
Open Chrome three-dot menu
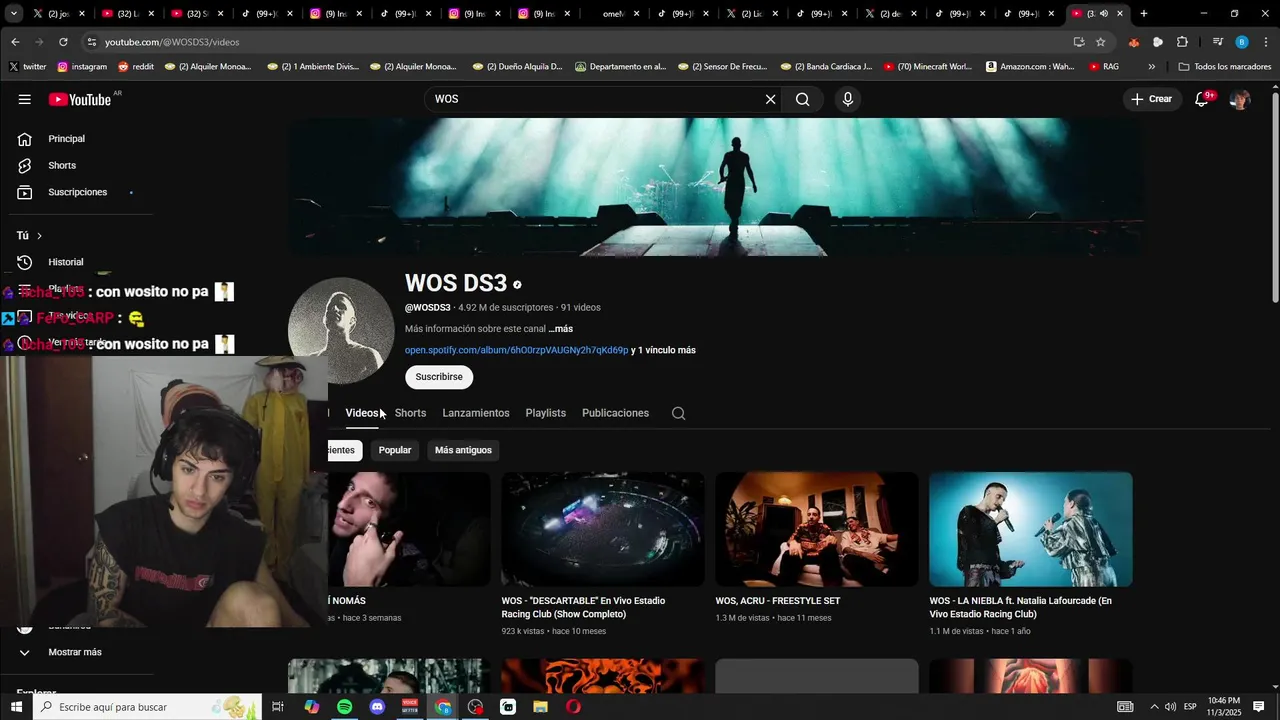pos(1266,42)
